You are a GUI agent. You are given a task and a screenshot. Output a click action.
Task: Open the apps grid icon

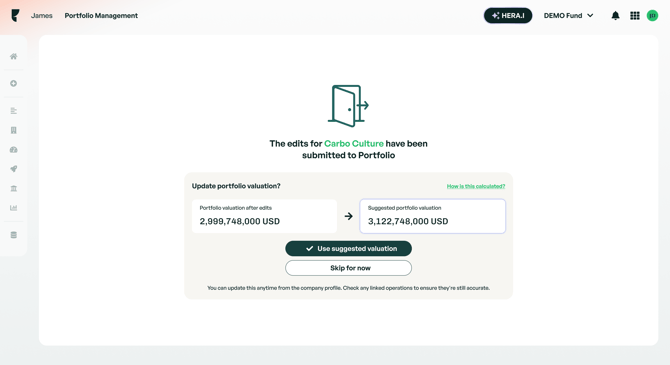[x=635, y=16]
